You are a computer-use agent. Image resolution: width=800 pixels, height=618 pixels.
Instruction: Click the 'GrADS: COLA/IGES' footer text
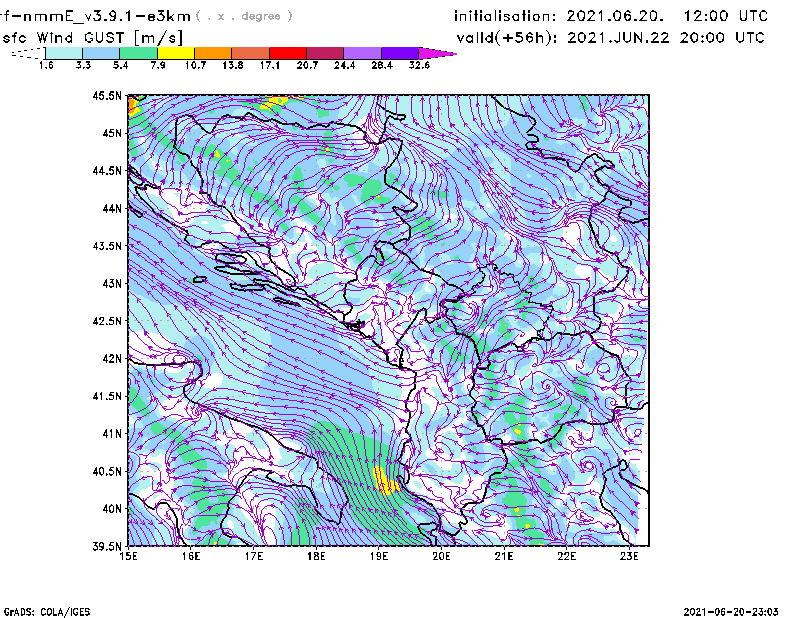click(x=47, y=612)
